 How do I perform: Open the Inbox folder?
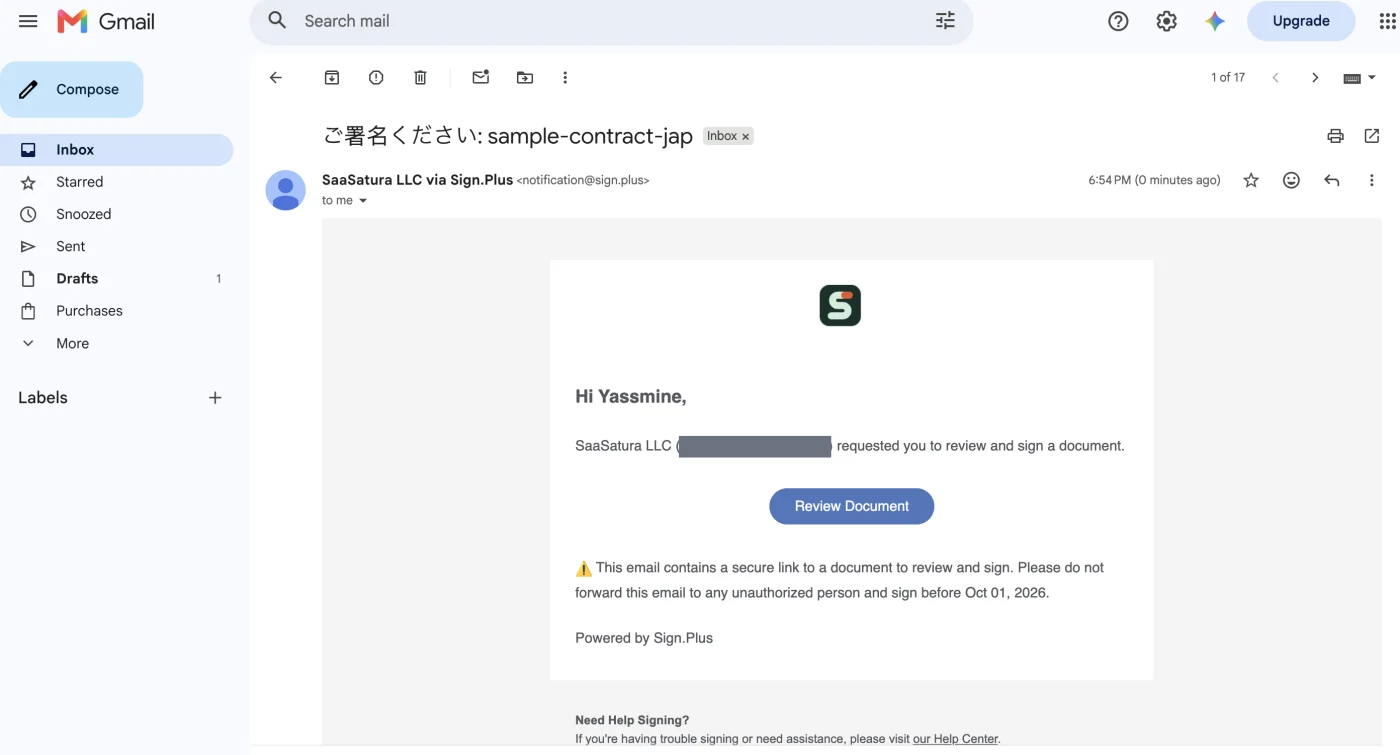pos(116,150)
